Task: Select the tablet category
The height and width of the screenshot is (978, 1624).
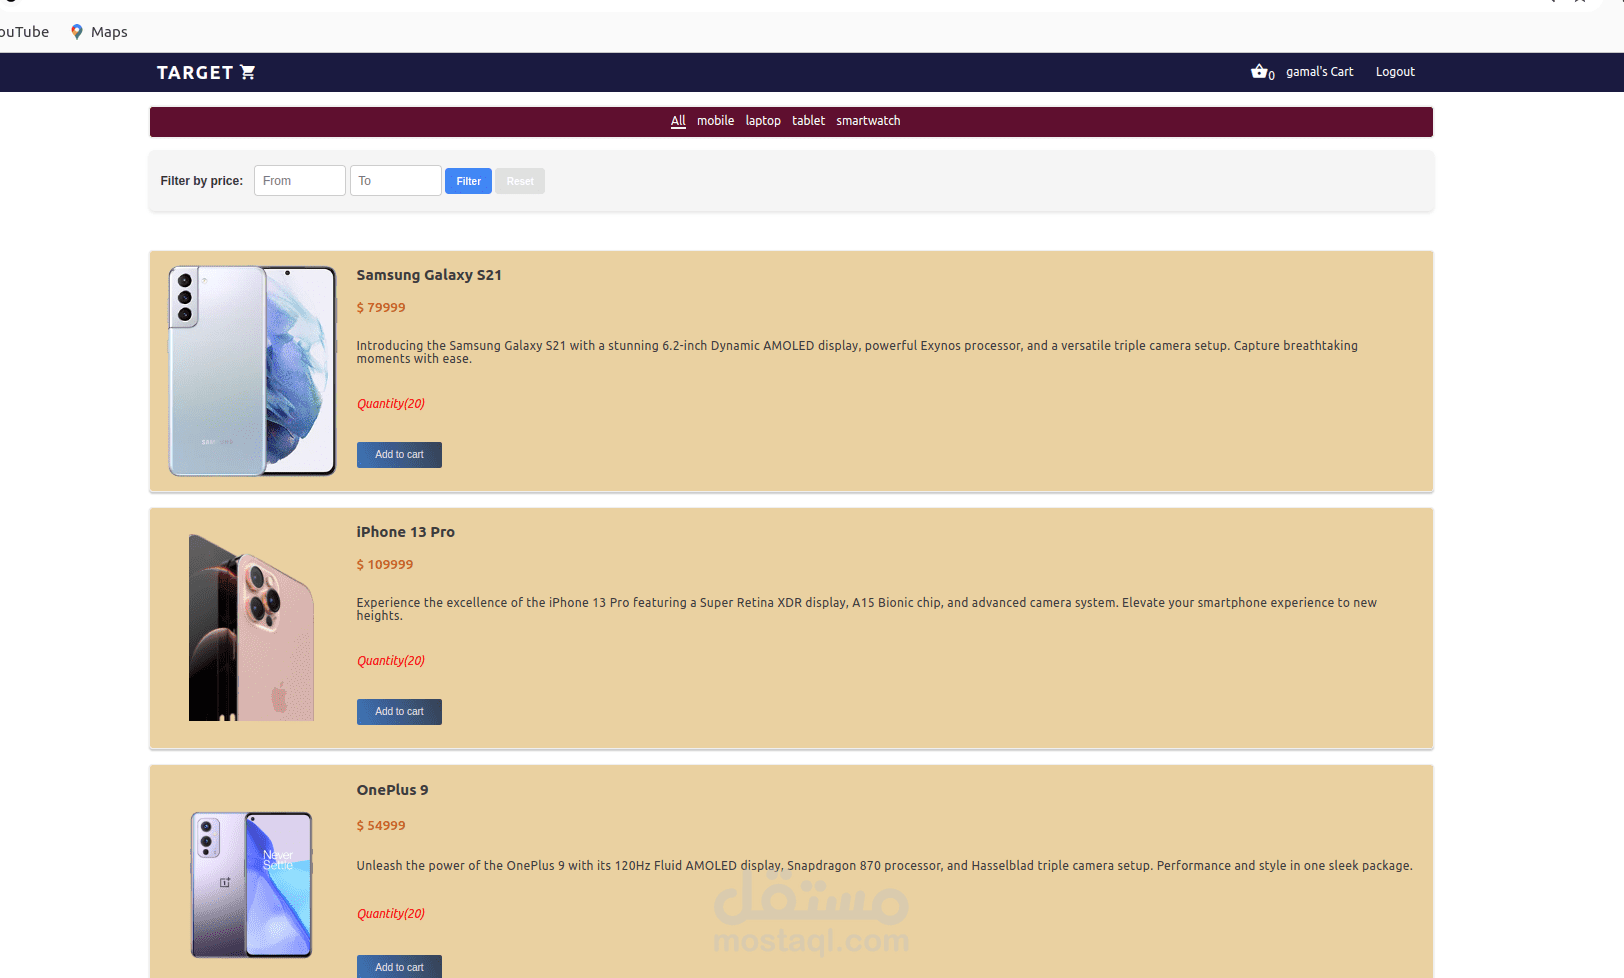Action: click(808, 121)
